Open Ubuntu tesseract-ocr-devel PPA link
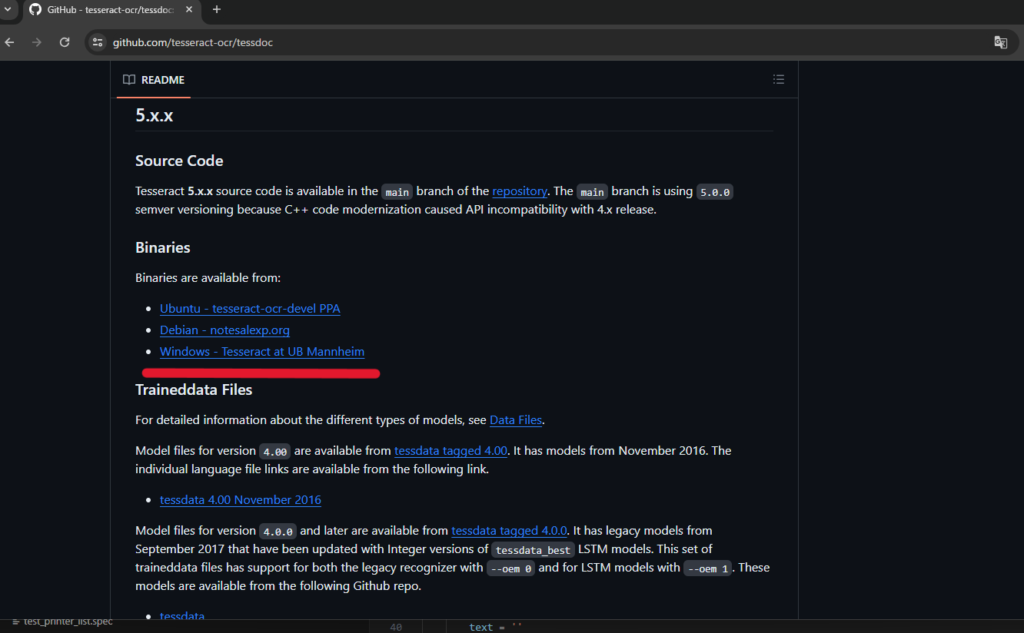This screenshot has width=1024, height=633. pyautogui.click(x=250, y=309)
